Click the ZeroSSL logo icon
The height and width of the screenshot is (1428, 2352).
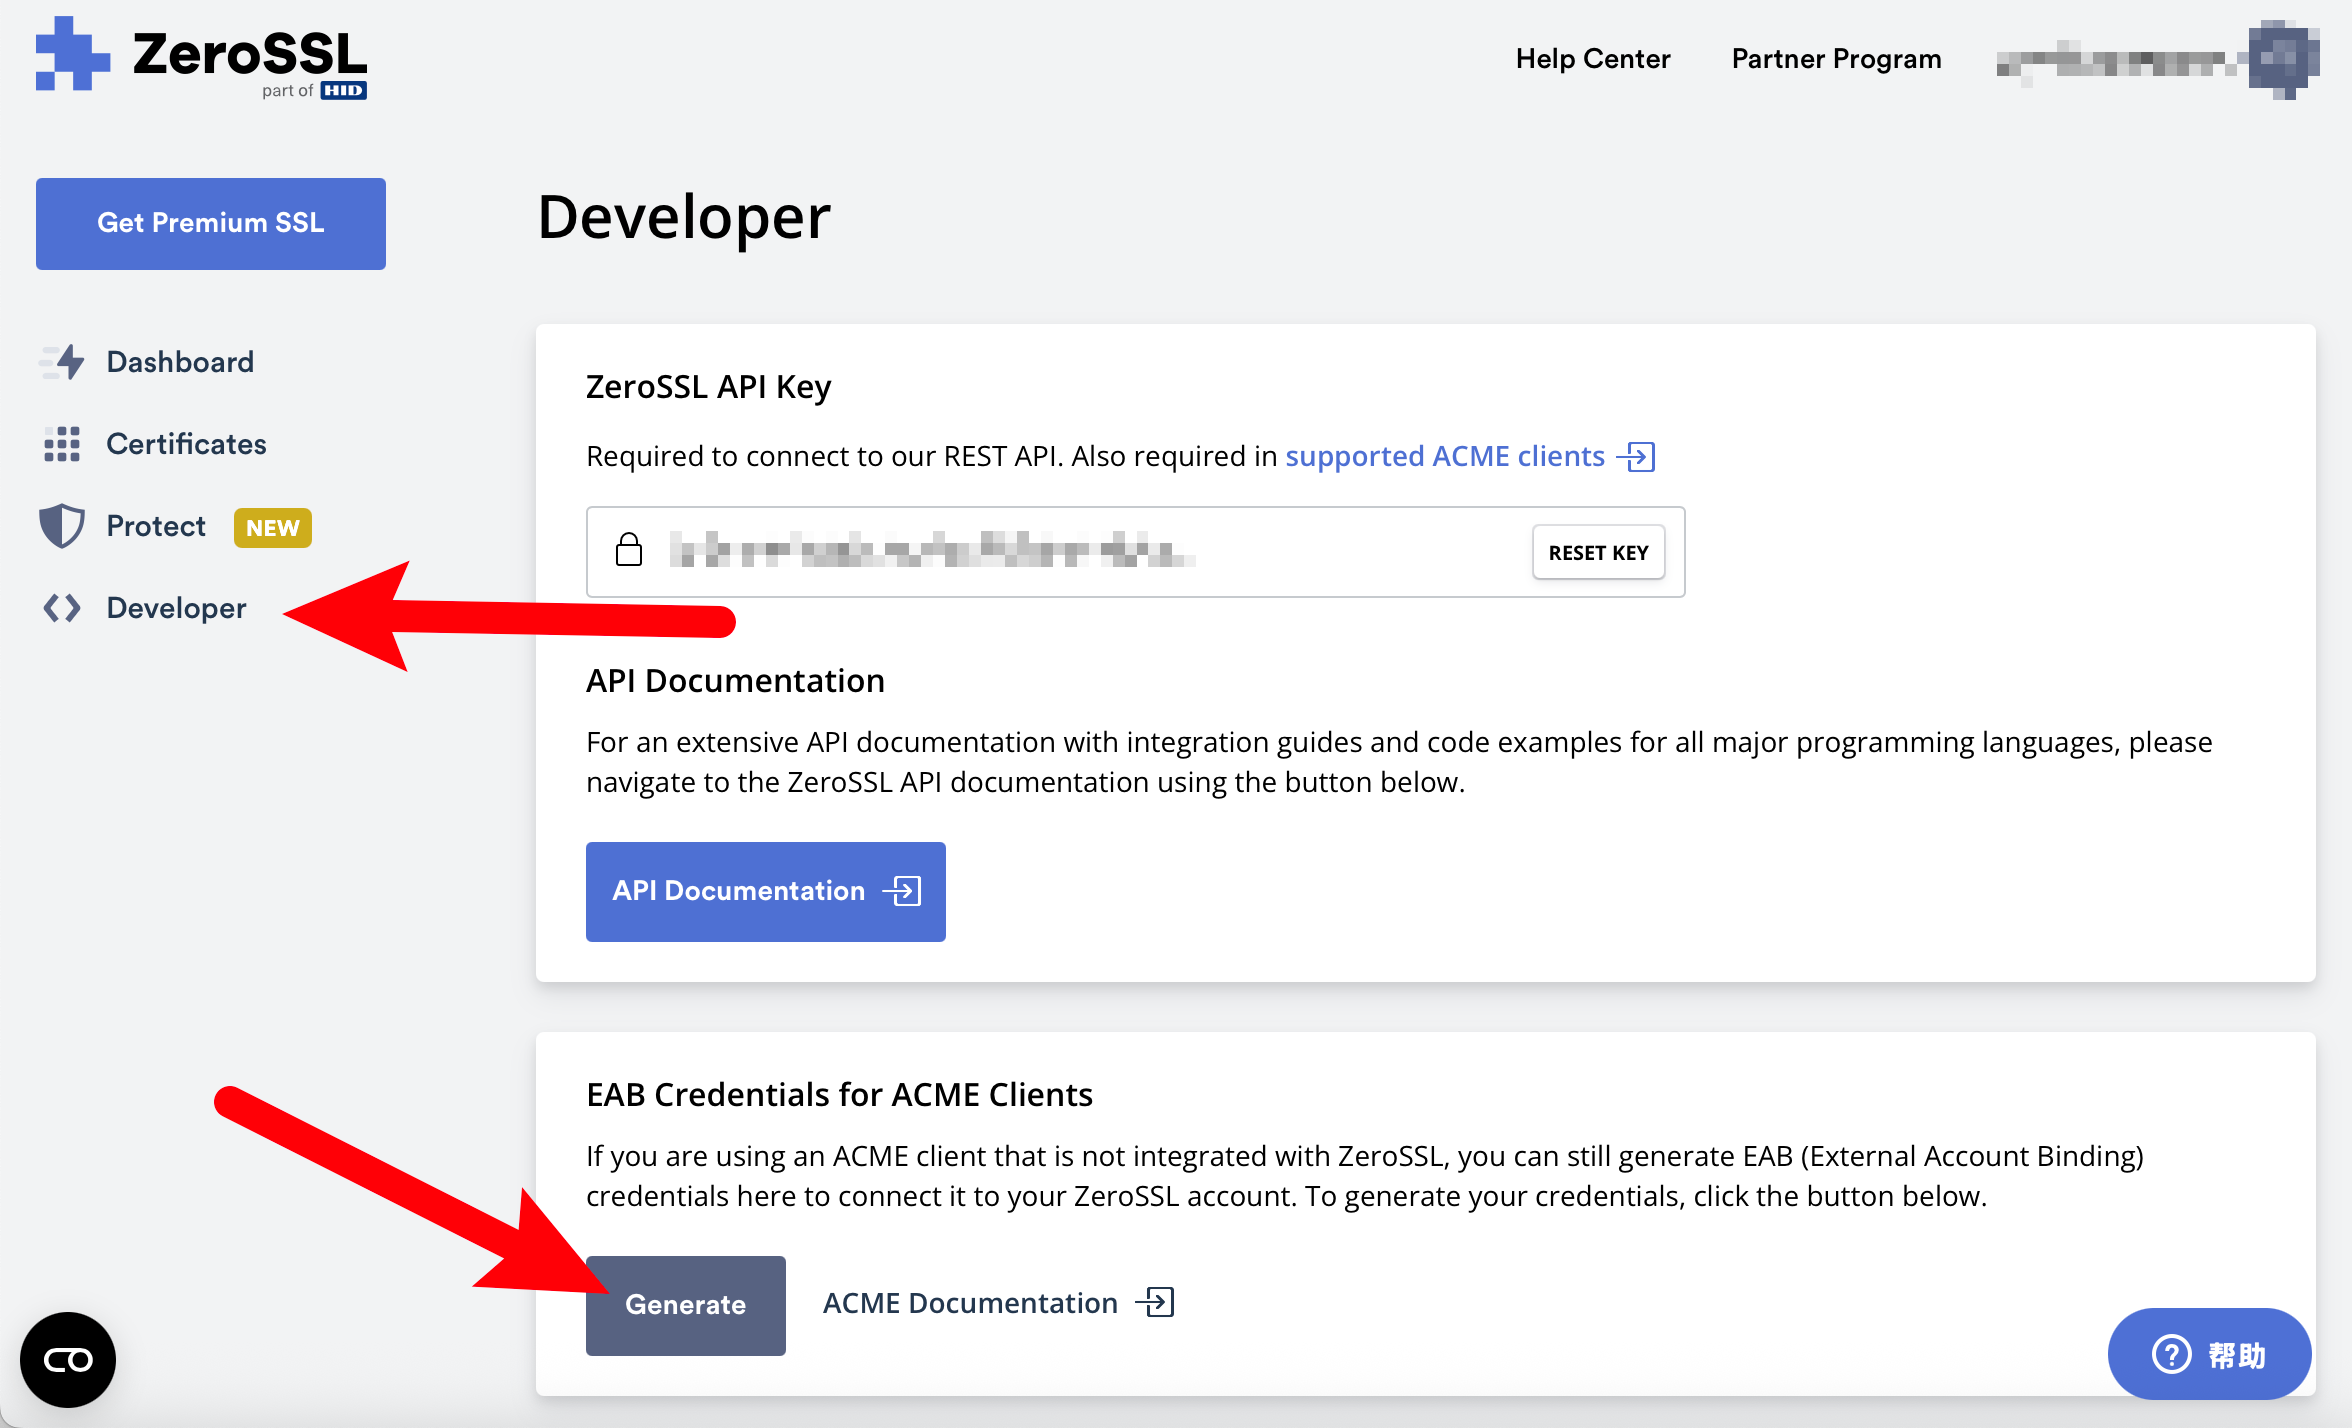click(72, 54)
